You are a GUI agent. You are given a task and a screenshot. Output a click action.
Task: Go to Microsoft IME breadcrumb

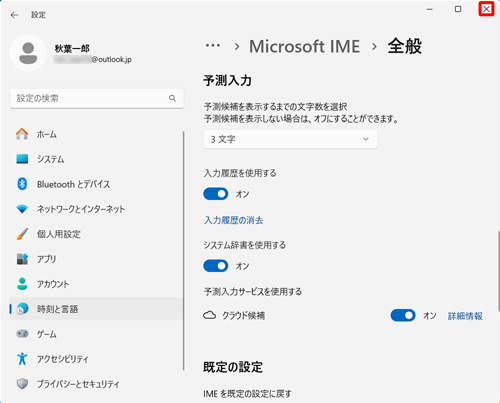(x=304, y=46)
